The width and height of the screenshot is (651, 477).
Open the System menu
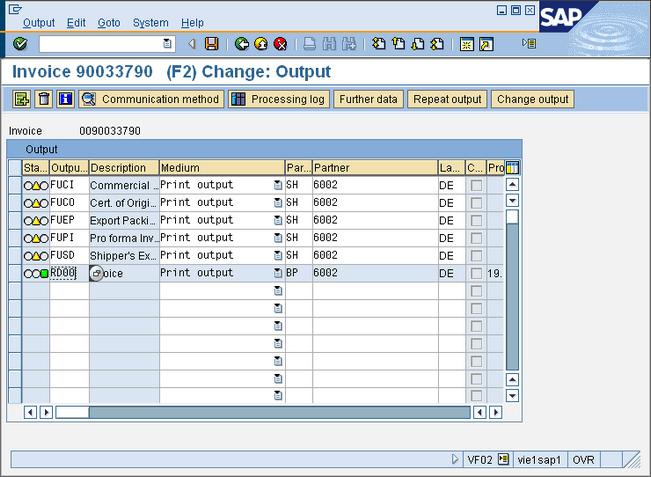[x=150, y=23]
